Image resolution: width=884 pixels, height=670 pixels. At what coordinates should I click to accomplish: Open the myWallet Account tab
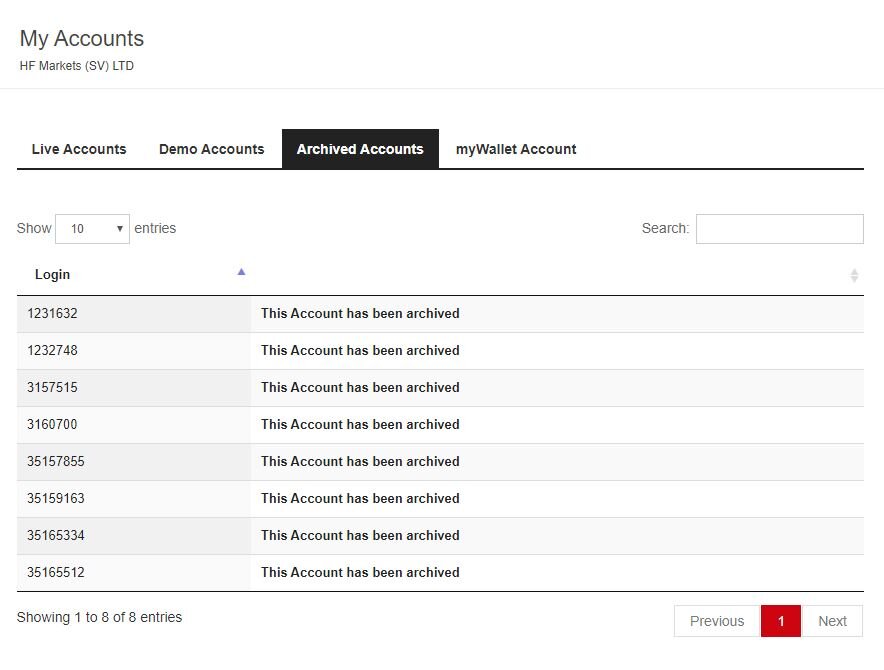point(516,149)
